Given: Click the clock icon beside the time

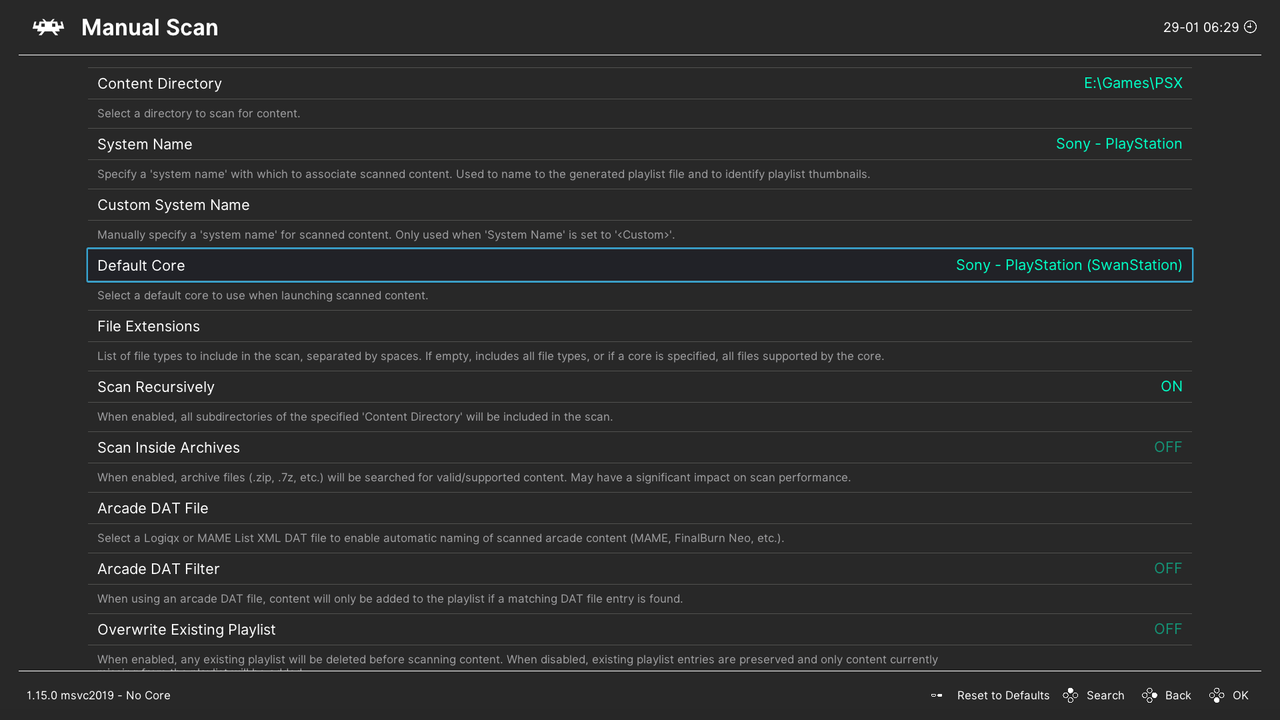Looking at the screenshot, I should 1250,27.
